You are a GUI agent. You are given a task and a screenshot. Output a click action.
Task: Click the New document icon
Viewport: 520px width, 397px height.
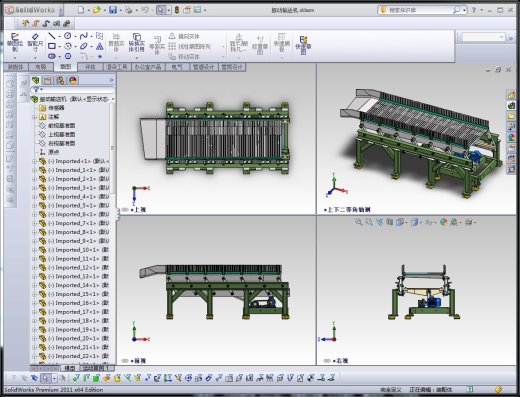pos(81,10)
